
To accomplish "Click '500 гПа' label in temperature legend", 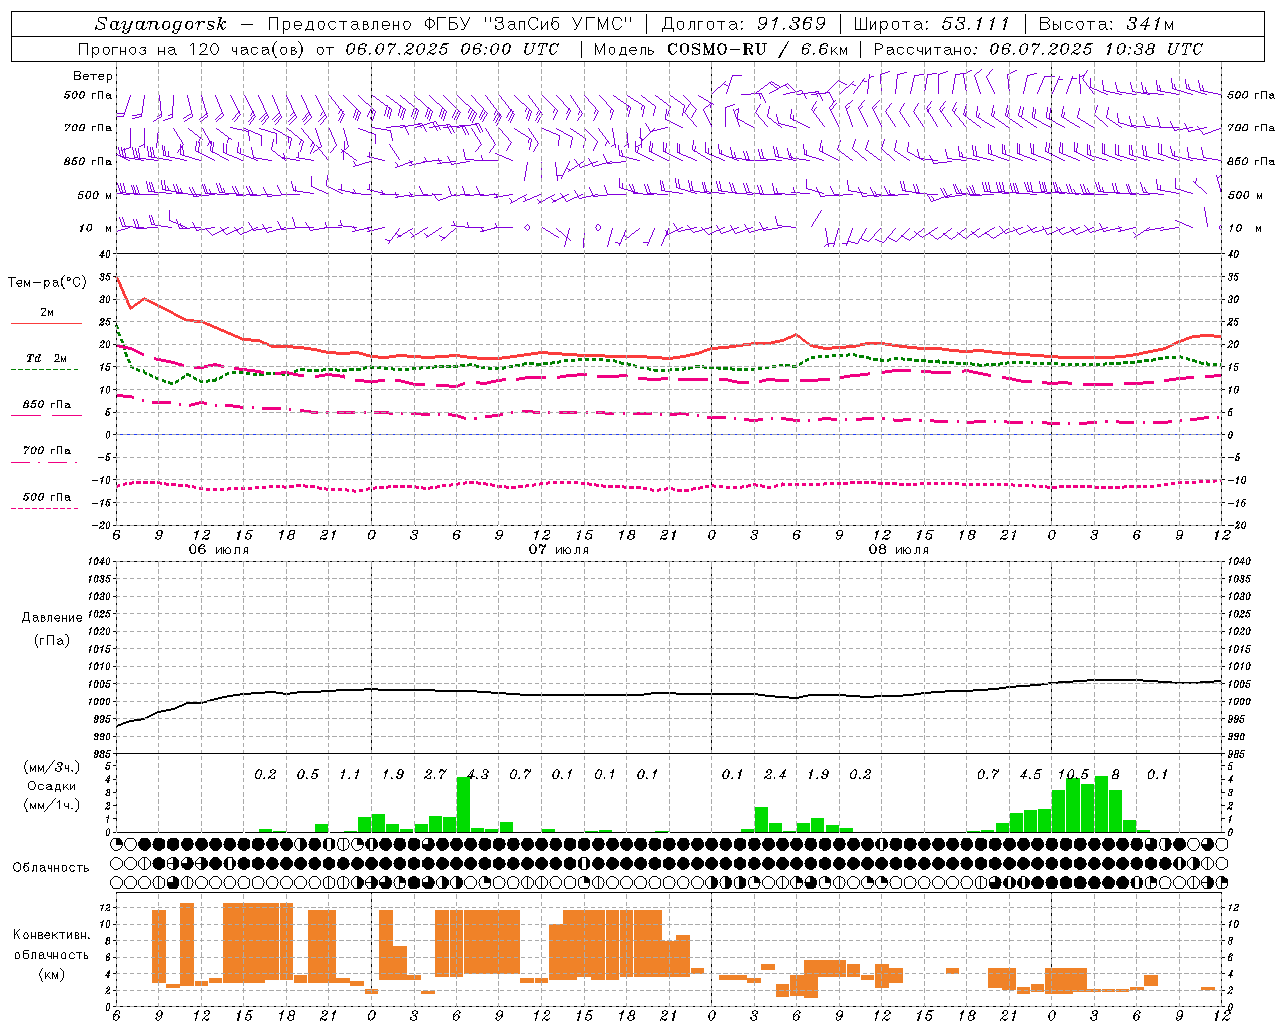I will click(x=47, y=497).
